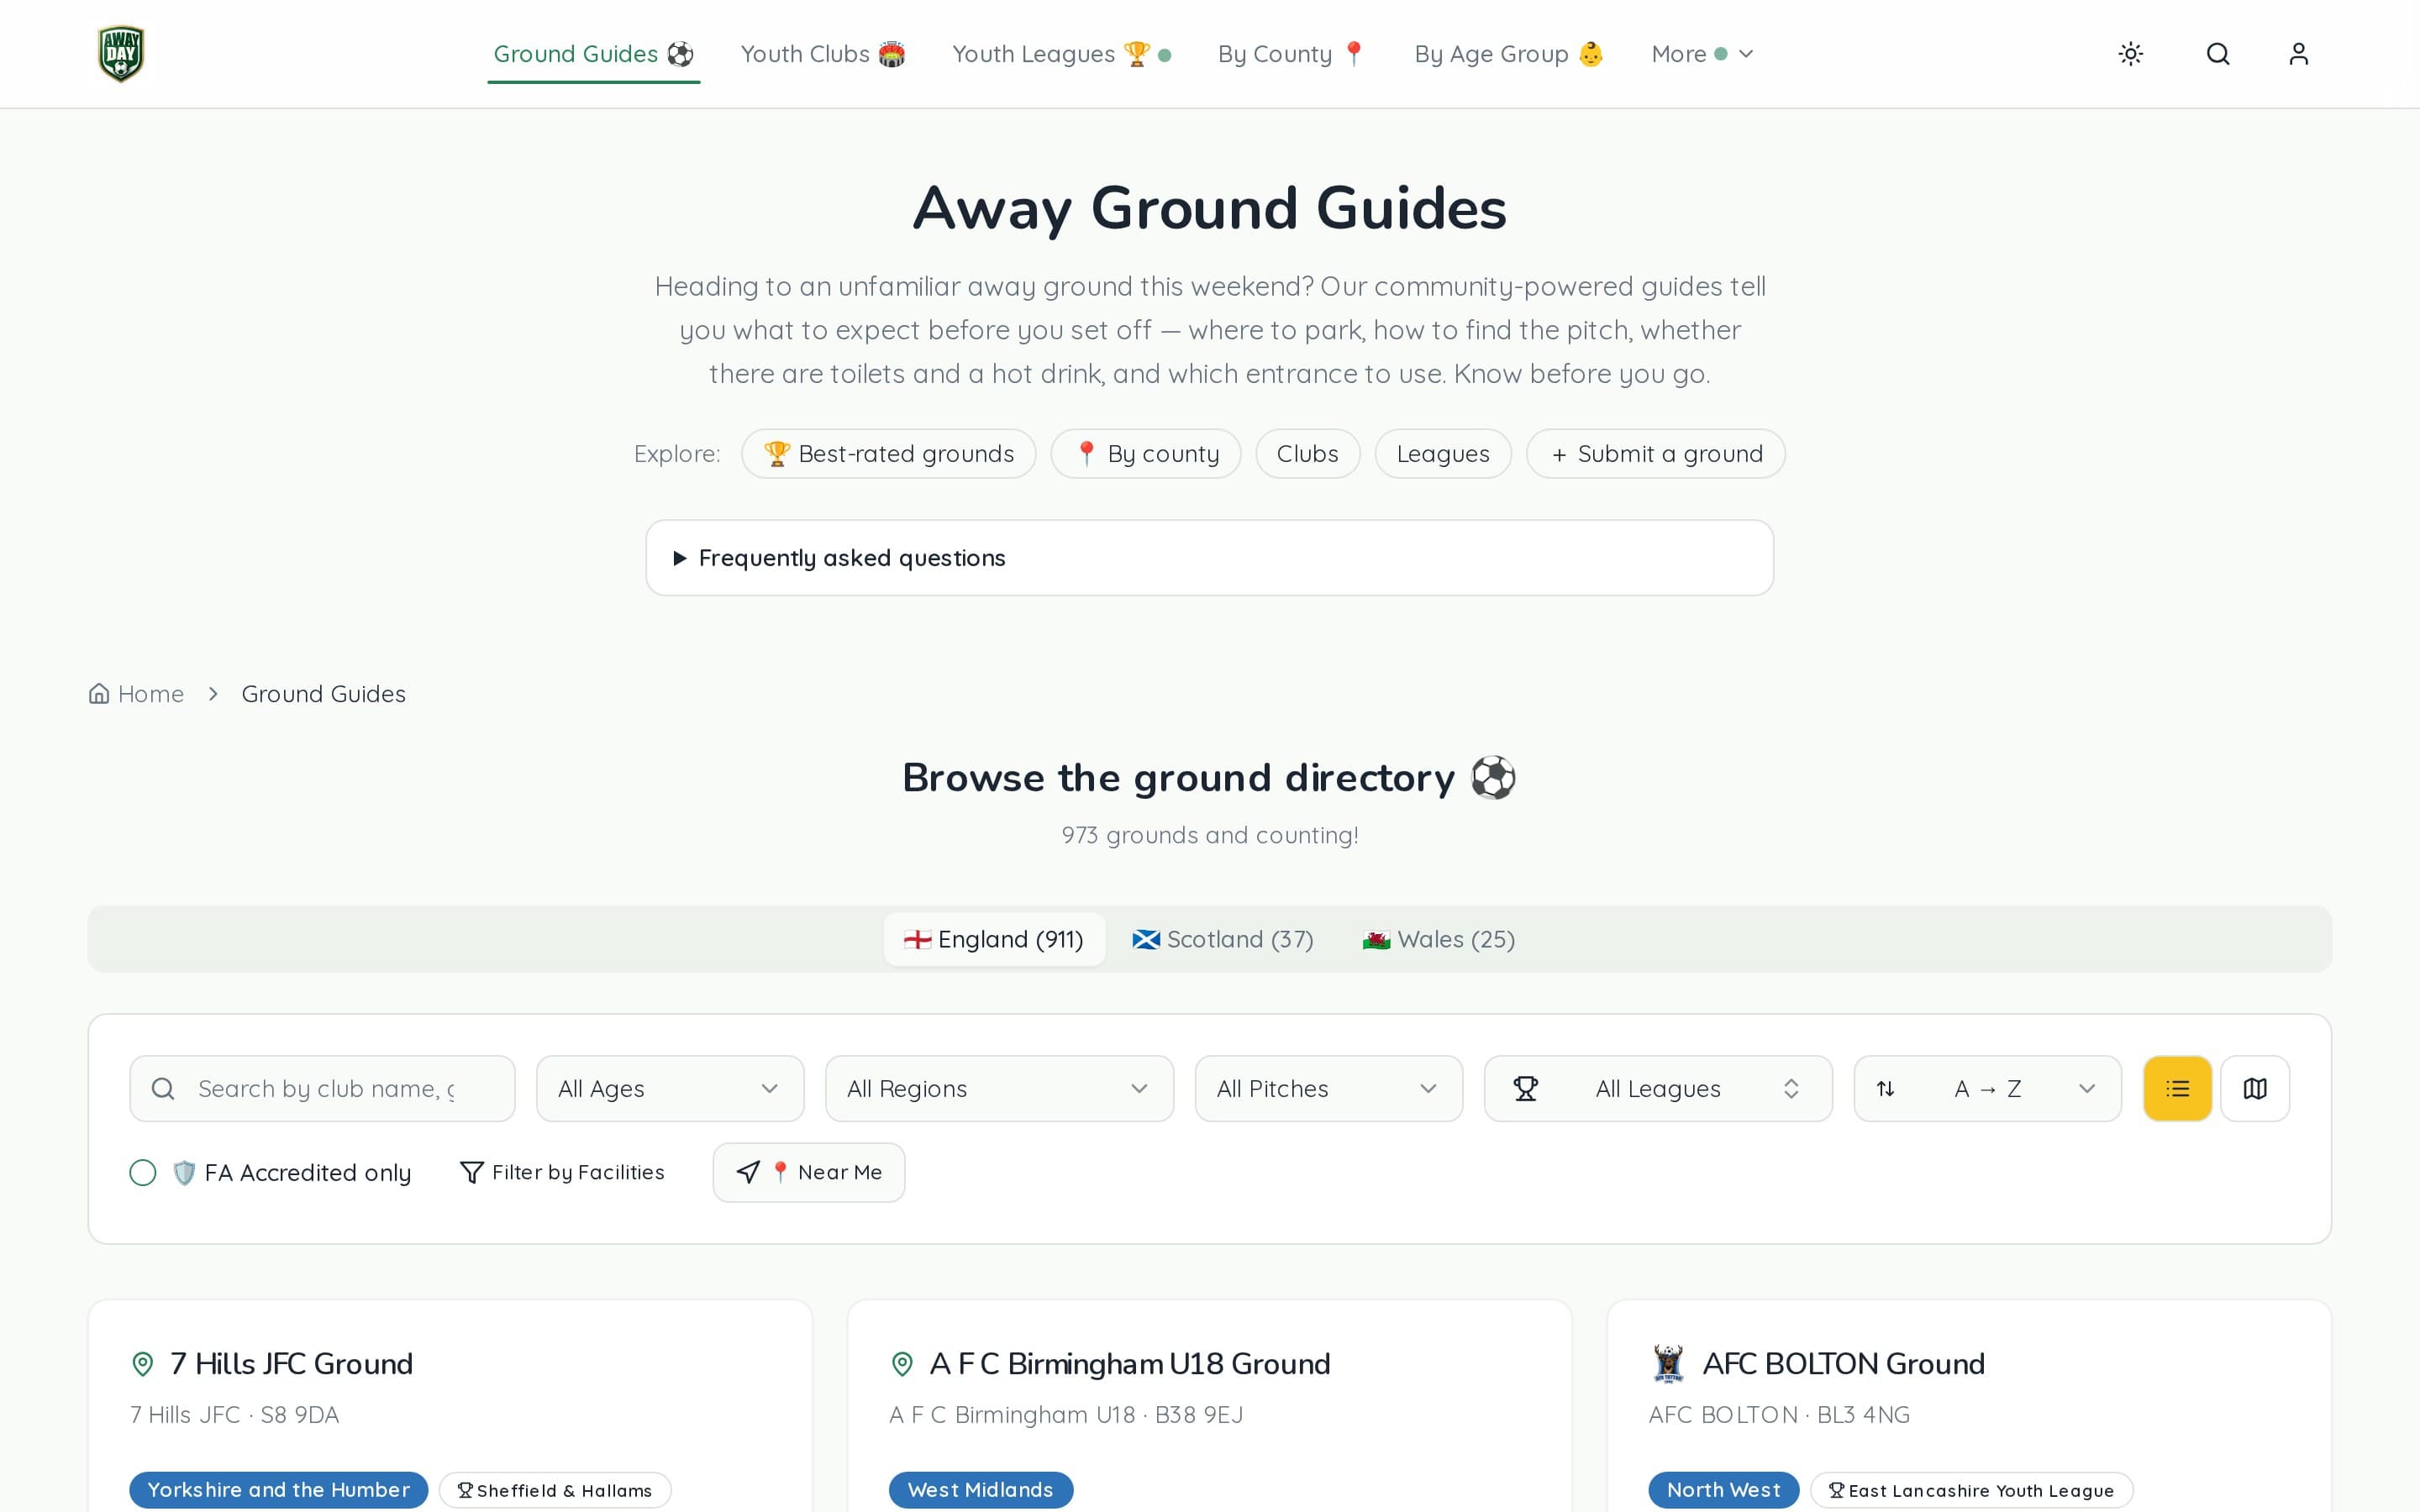Select the Wales (25) tab

1439,939
